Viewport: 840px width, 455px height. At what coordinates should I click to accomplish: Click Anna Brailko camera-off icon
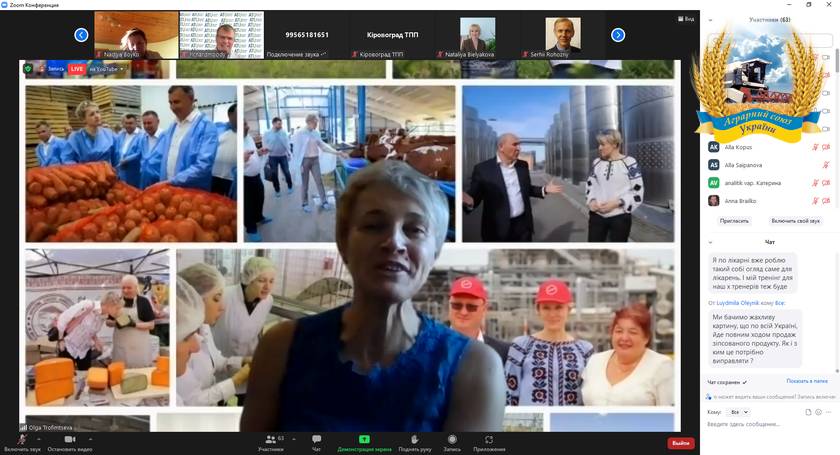pos(826,201)
